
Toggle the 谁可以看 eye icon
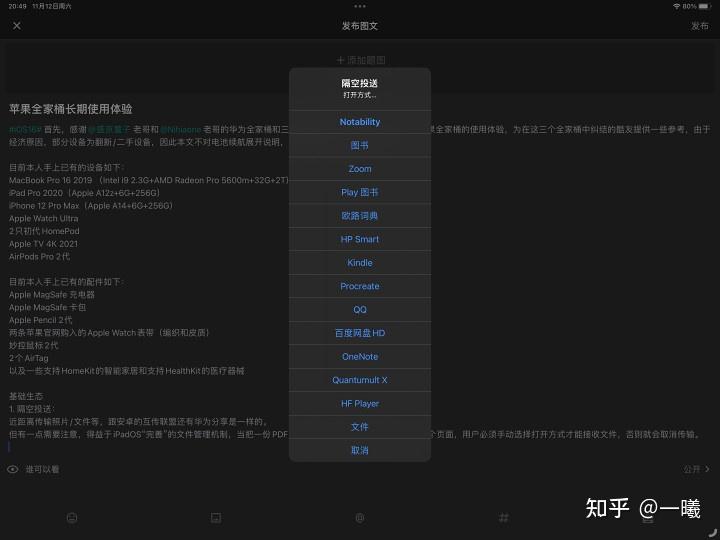pyautogui.click(x=13, y=469)
